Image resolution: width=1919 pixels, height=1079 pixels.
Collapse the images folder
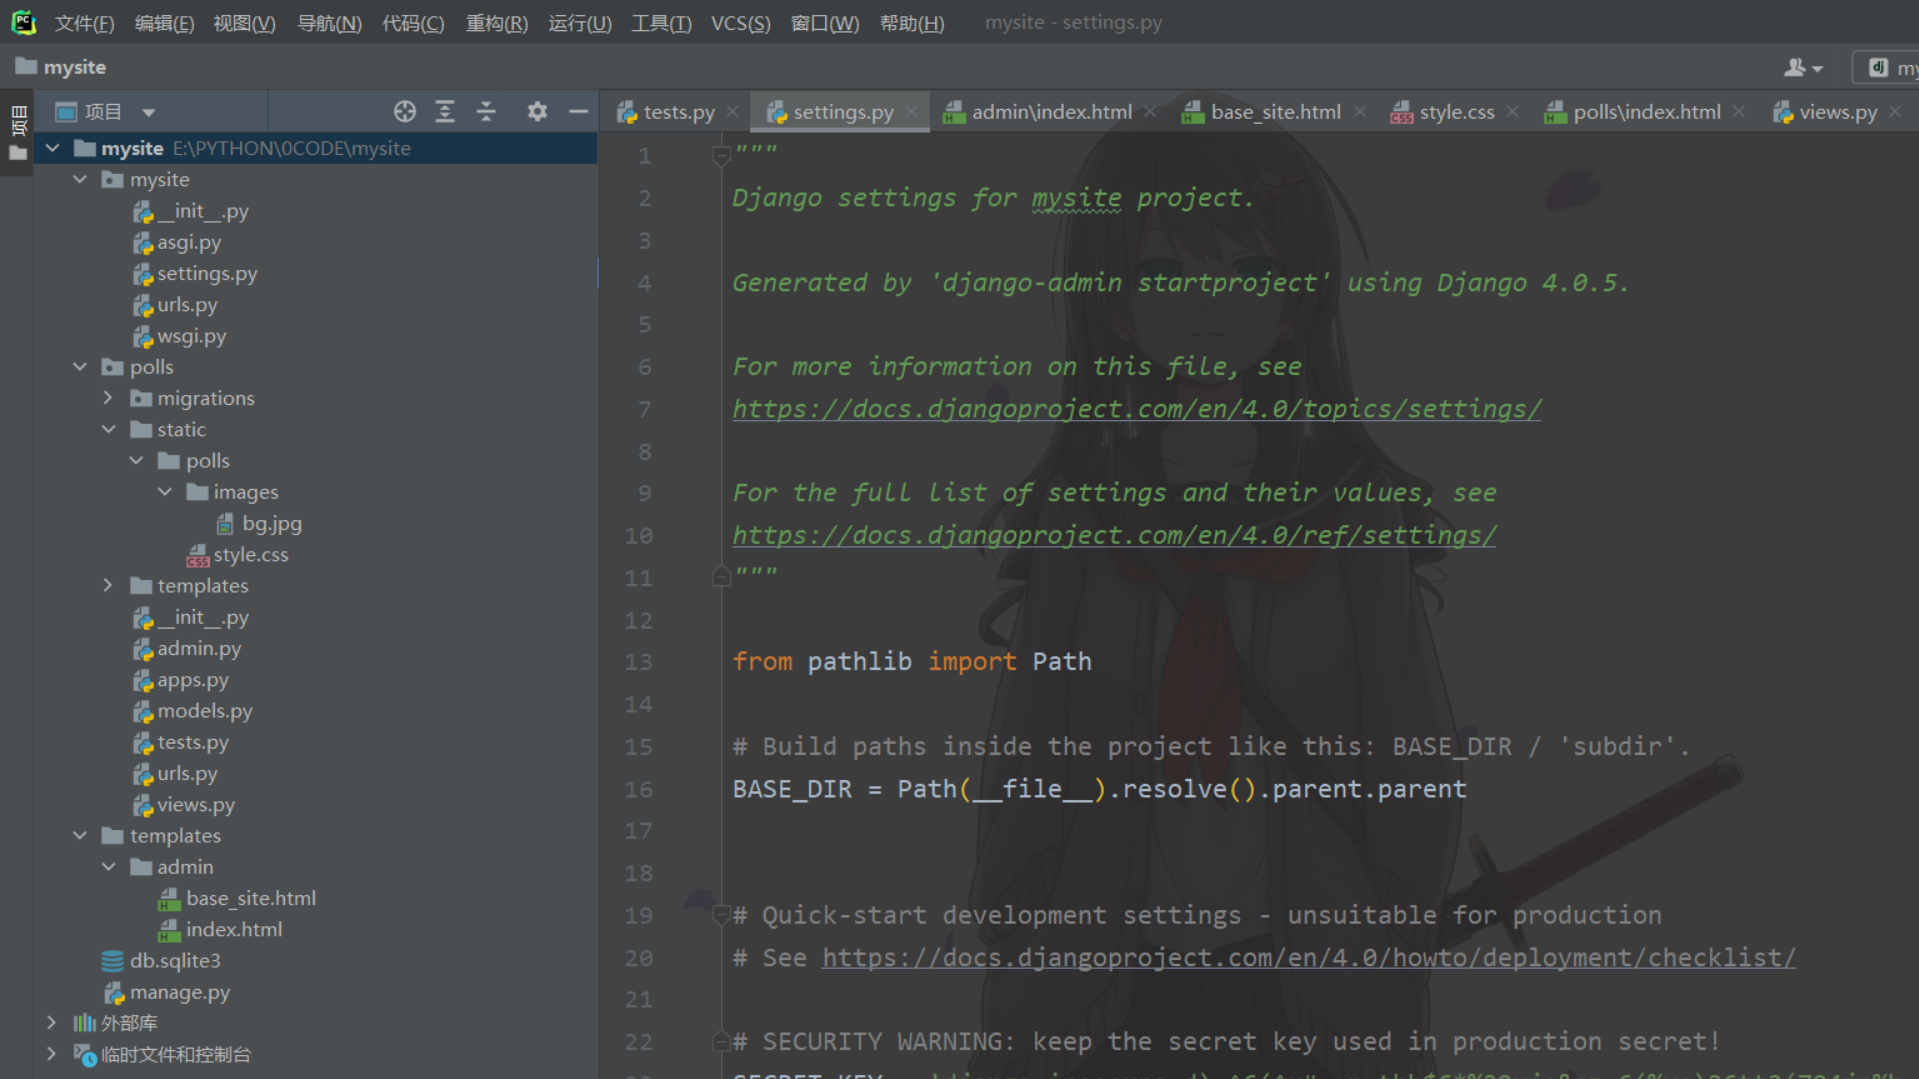click(x=165, y=492)
